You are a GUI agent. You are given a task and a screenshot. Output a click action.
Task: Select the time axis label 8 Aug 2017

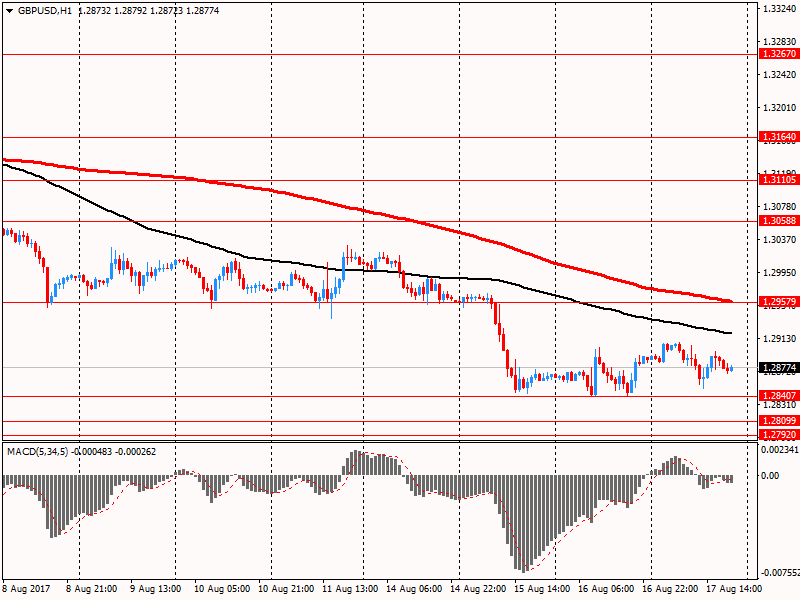coord(27,589)
